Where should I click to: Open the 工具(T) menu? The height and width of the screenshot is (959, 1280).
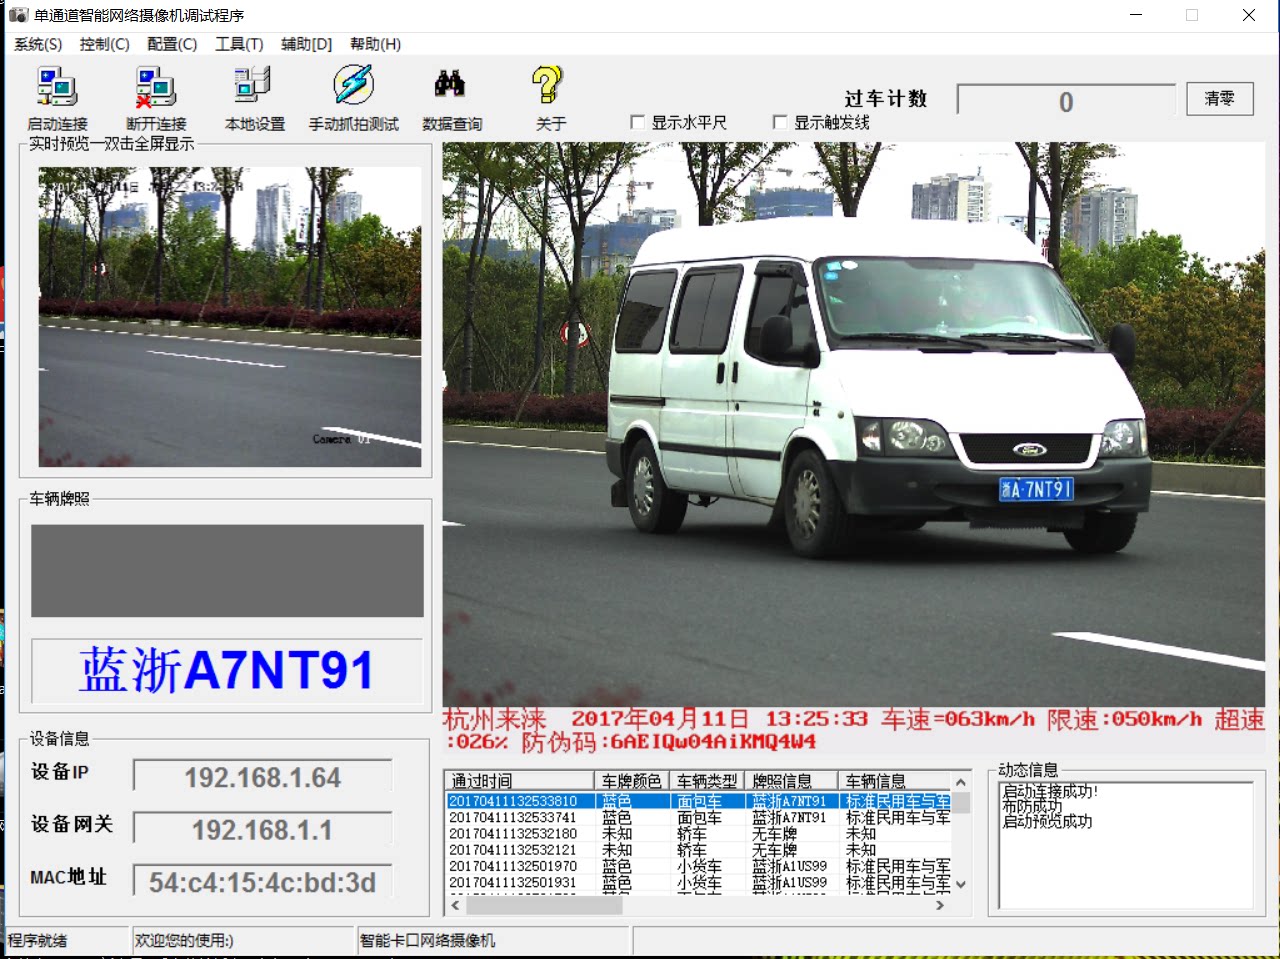[x=239, y=44]
